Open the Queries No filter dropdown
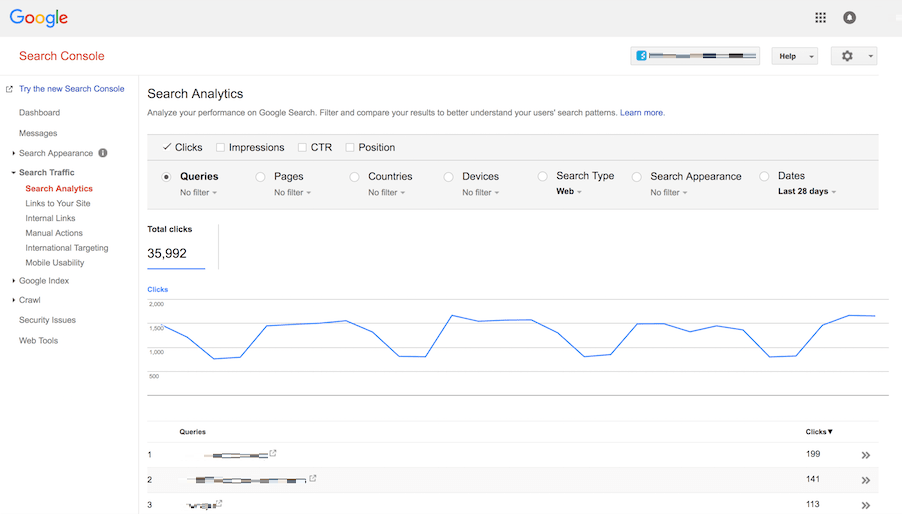This screenshot has height=514, width=902. coord(198,193)
